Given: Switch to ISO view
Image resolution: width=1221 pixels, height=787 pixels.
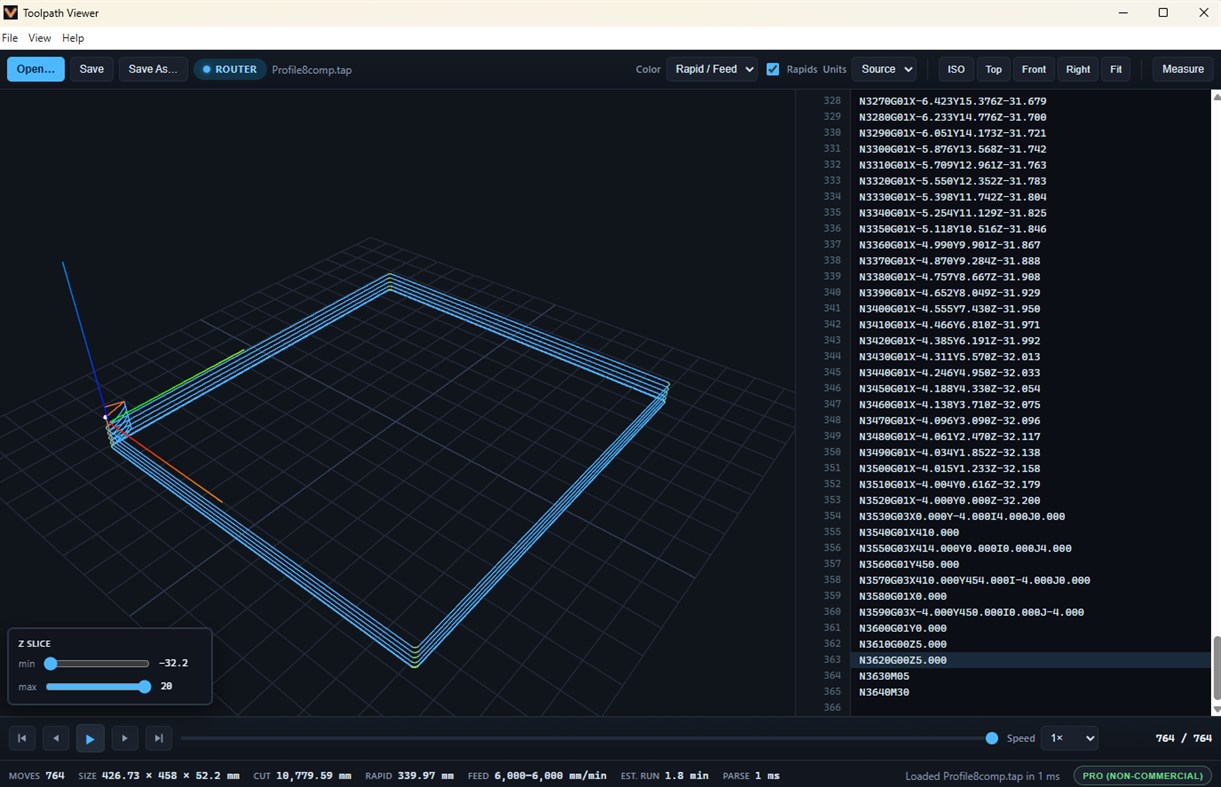Looking at the screenshot, I should pyautogui.click(x=956, y=69).
